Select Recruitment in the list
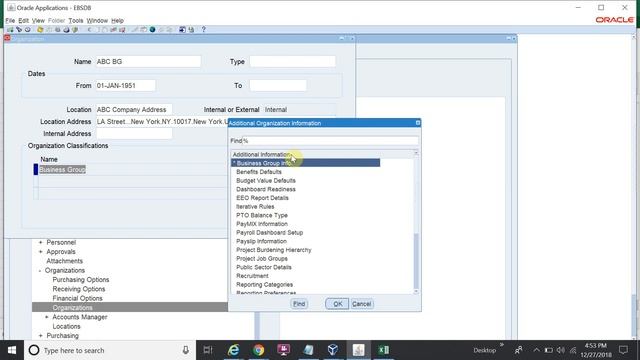Viewport: 640px width, 360px height. pyautogui.click(x=252, y=276)
